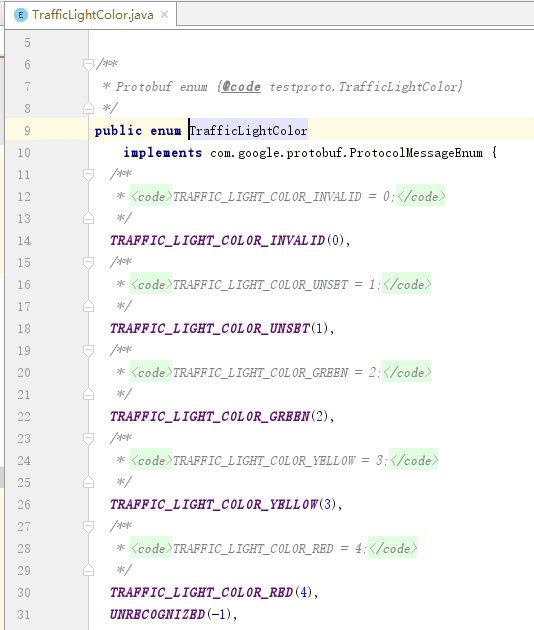Viewport: 534px width, 630px height.
Task: Click line number 14 in the gutter
Action: click(x=24, y=241)
